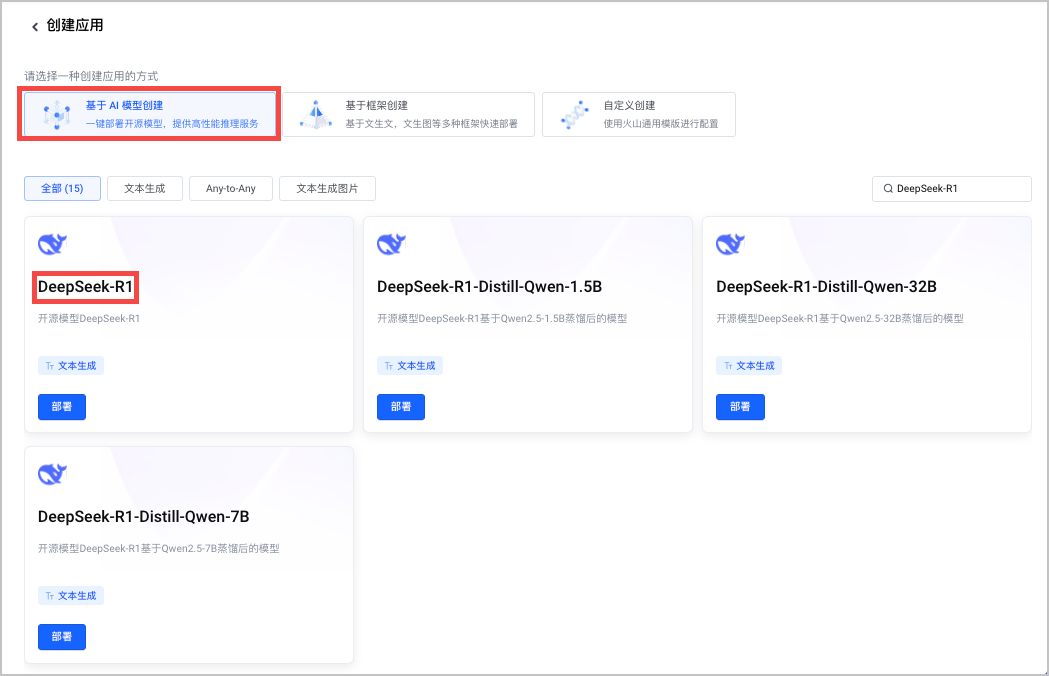Viewport: 1049px width, 676px height.
Task: Click the whale logo on DeepSeek-R1 card
Action: pos(52,244)
